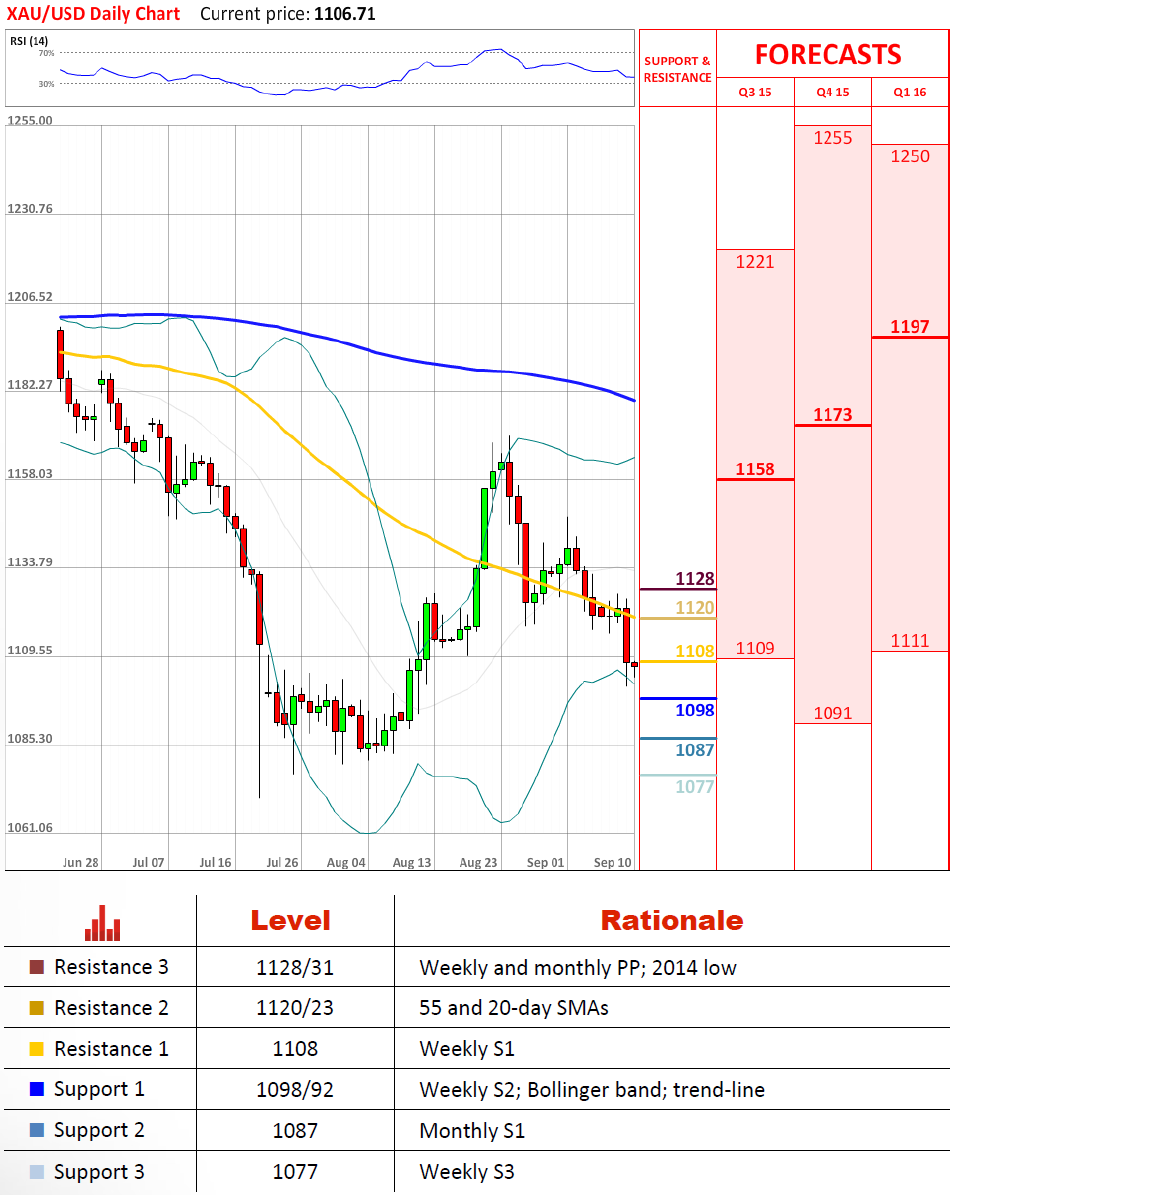Click the 1158 median forecast
The height and width of the screenshot is (1195, 1152).
(755, 469)
